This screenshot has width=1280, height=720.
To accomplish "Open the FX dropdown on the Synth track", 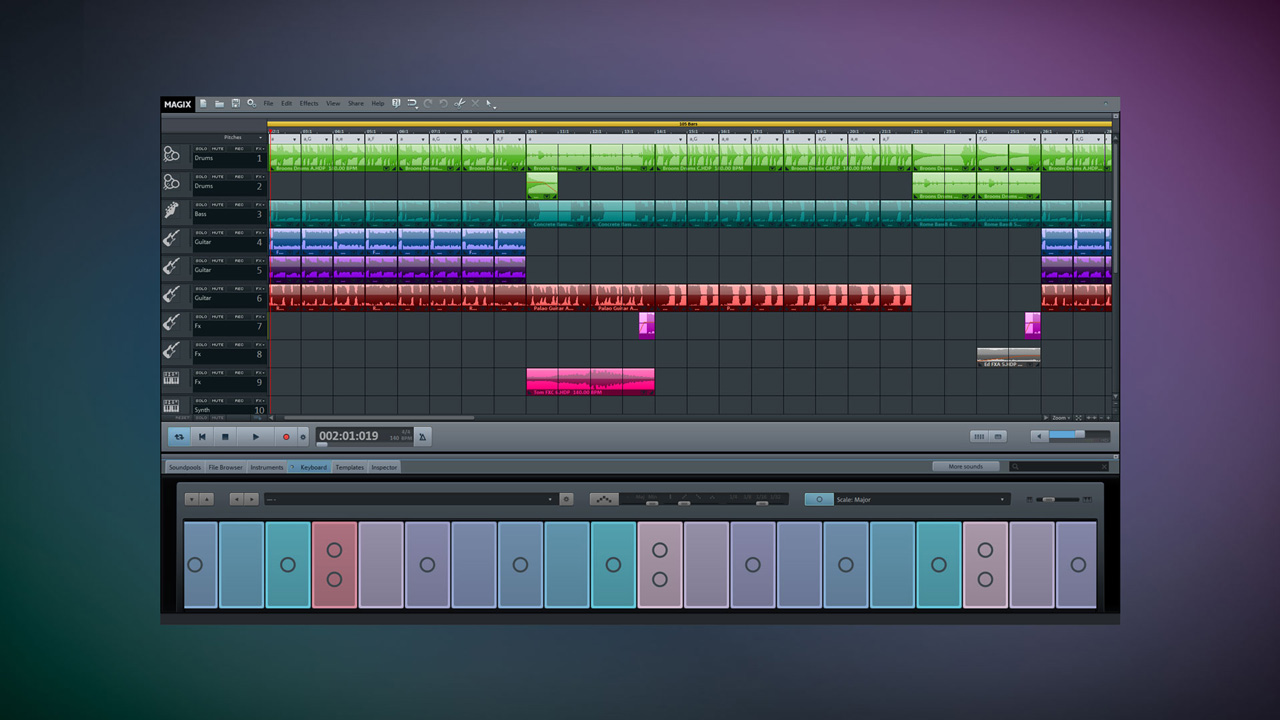I will pos(257,401).
